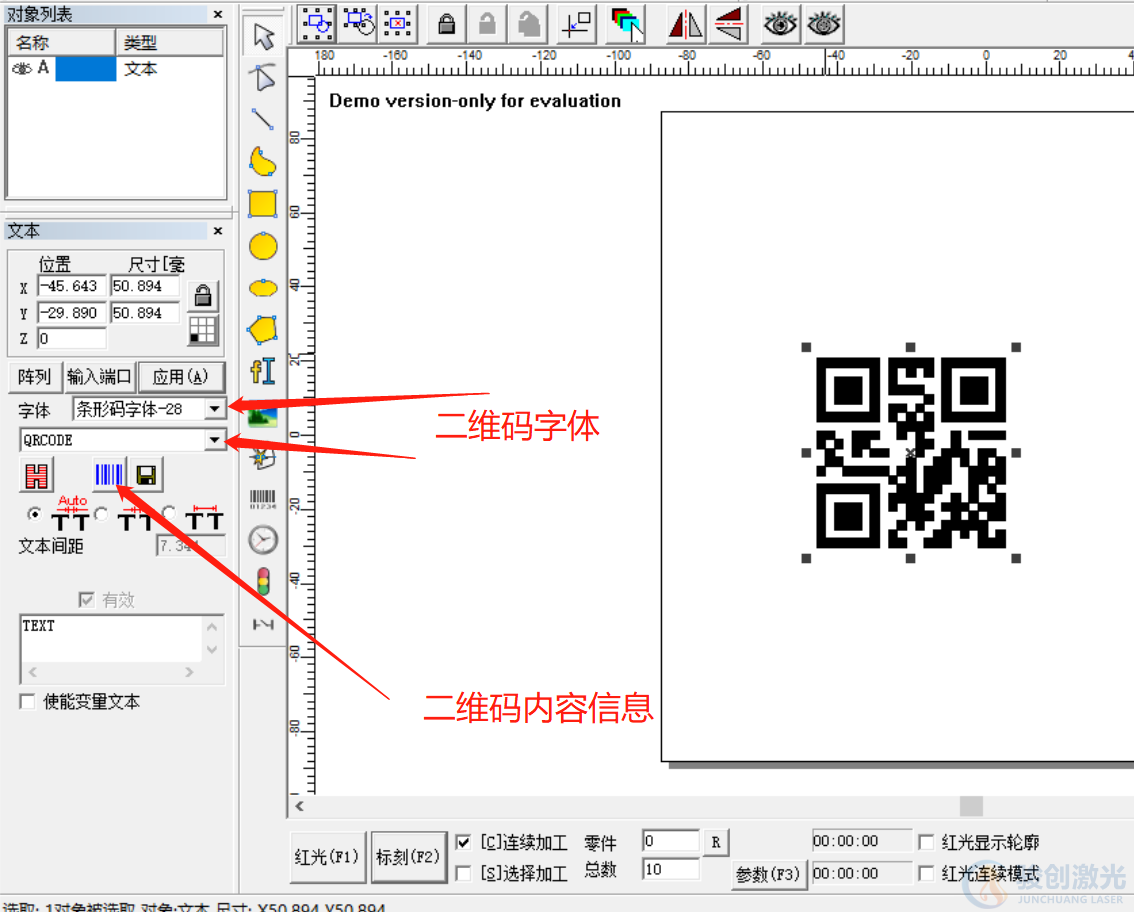
Task: Select the node edit tool
Action: [263, 77]
